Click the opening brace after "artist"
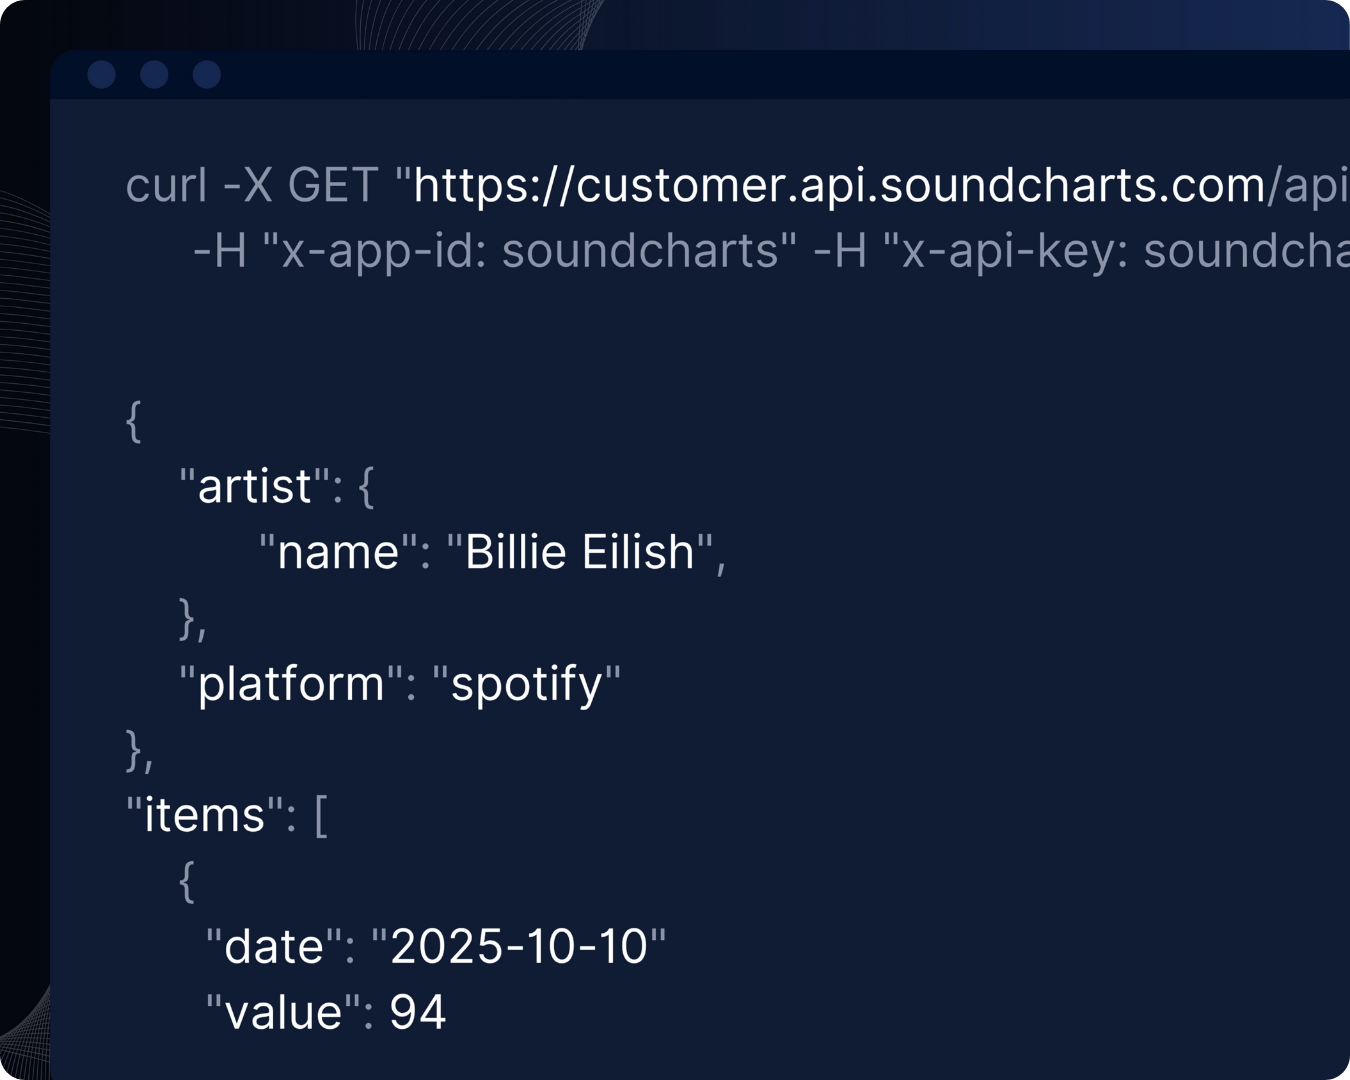 click(365, 487)
